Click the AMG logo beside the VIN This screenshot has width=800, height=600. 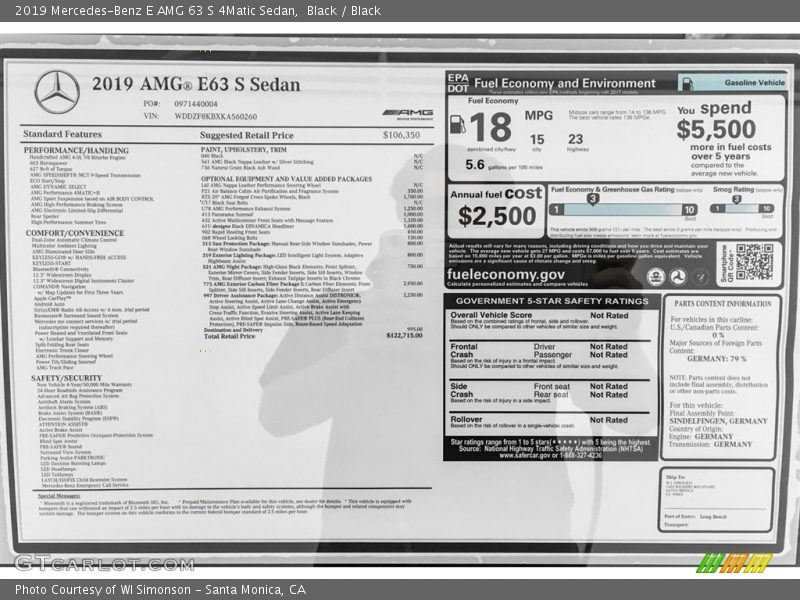408,114
